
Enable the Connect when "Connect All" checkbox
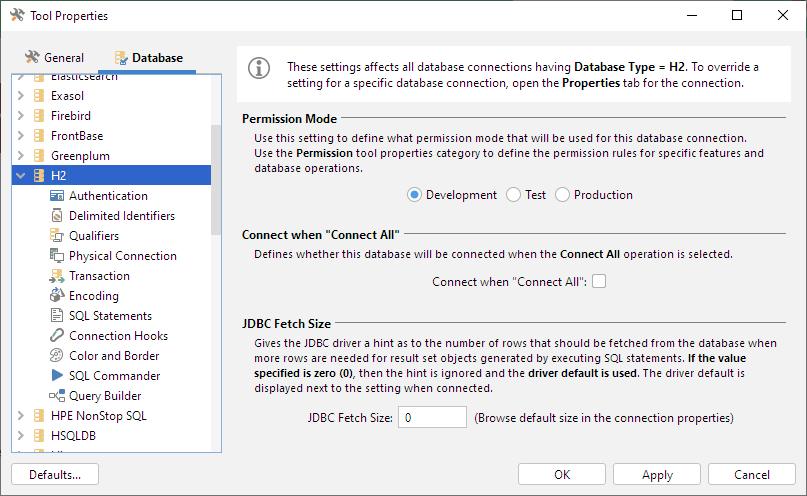click(x=599, y=282)
